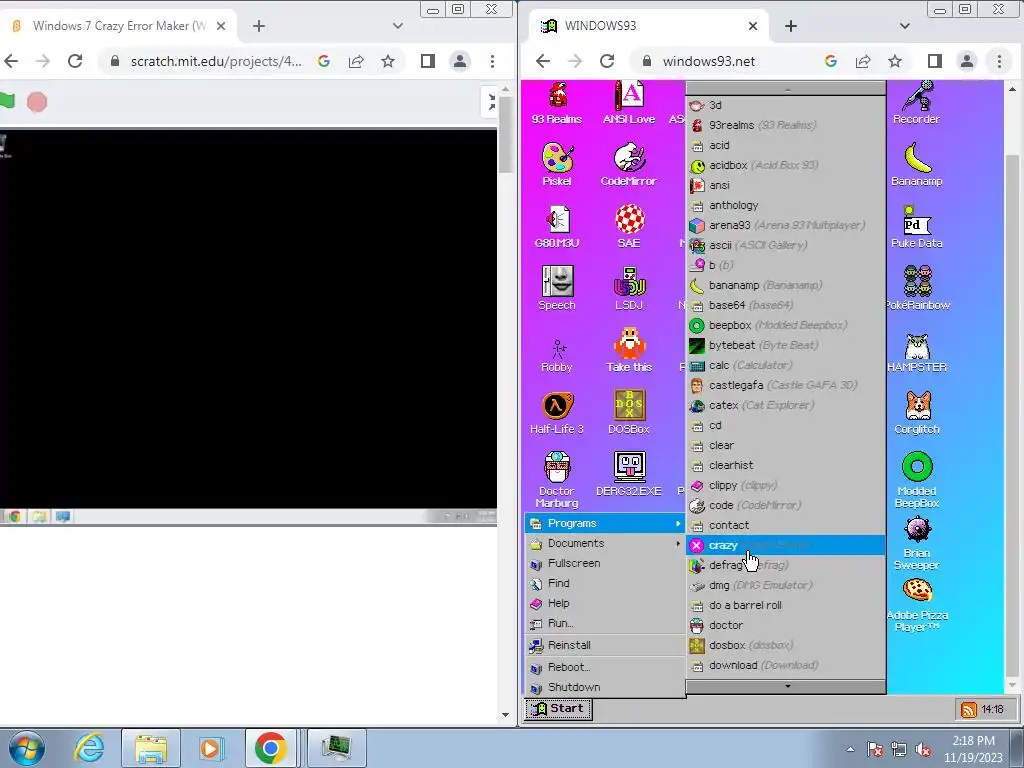This screenshot has height=768, width=1024.
Task: Open the ANSI Love desktop icon
Action: point(628,103)
